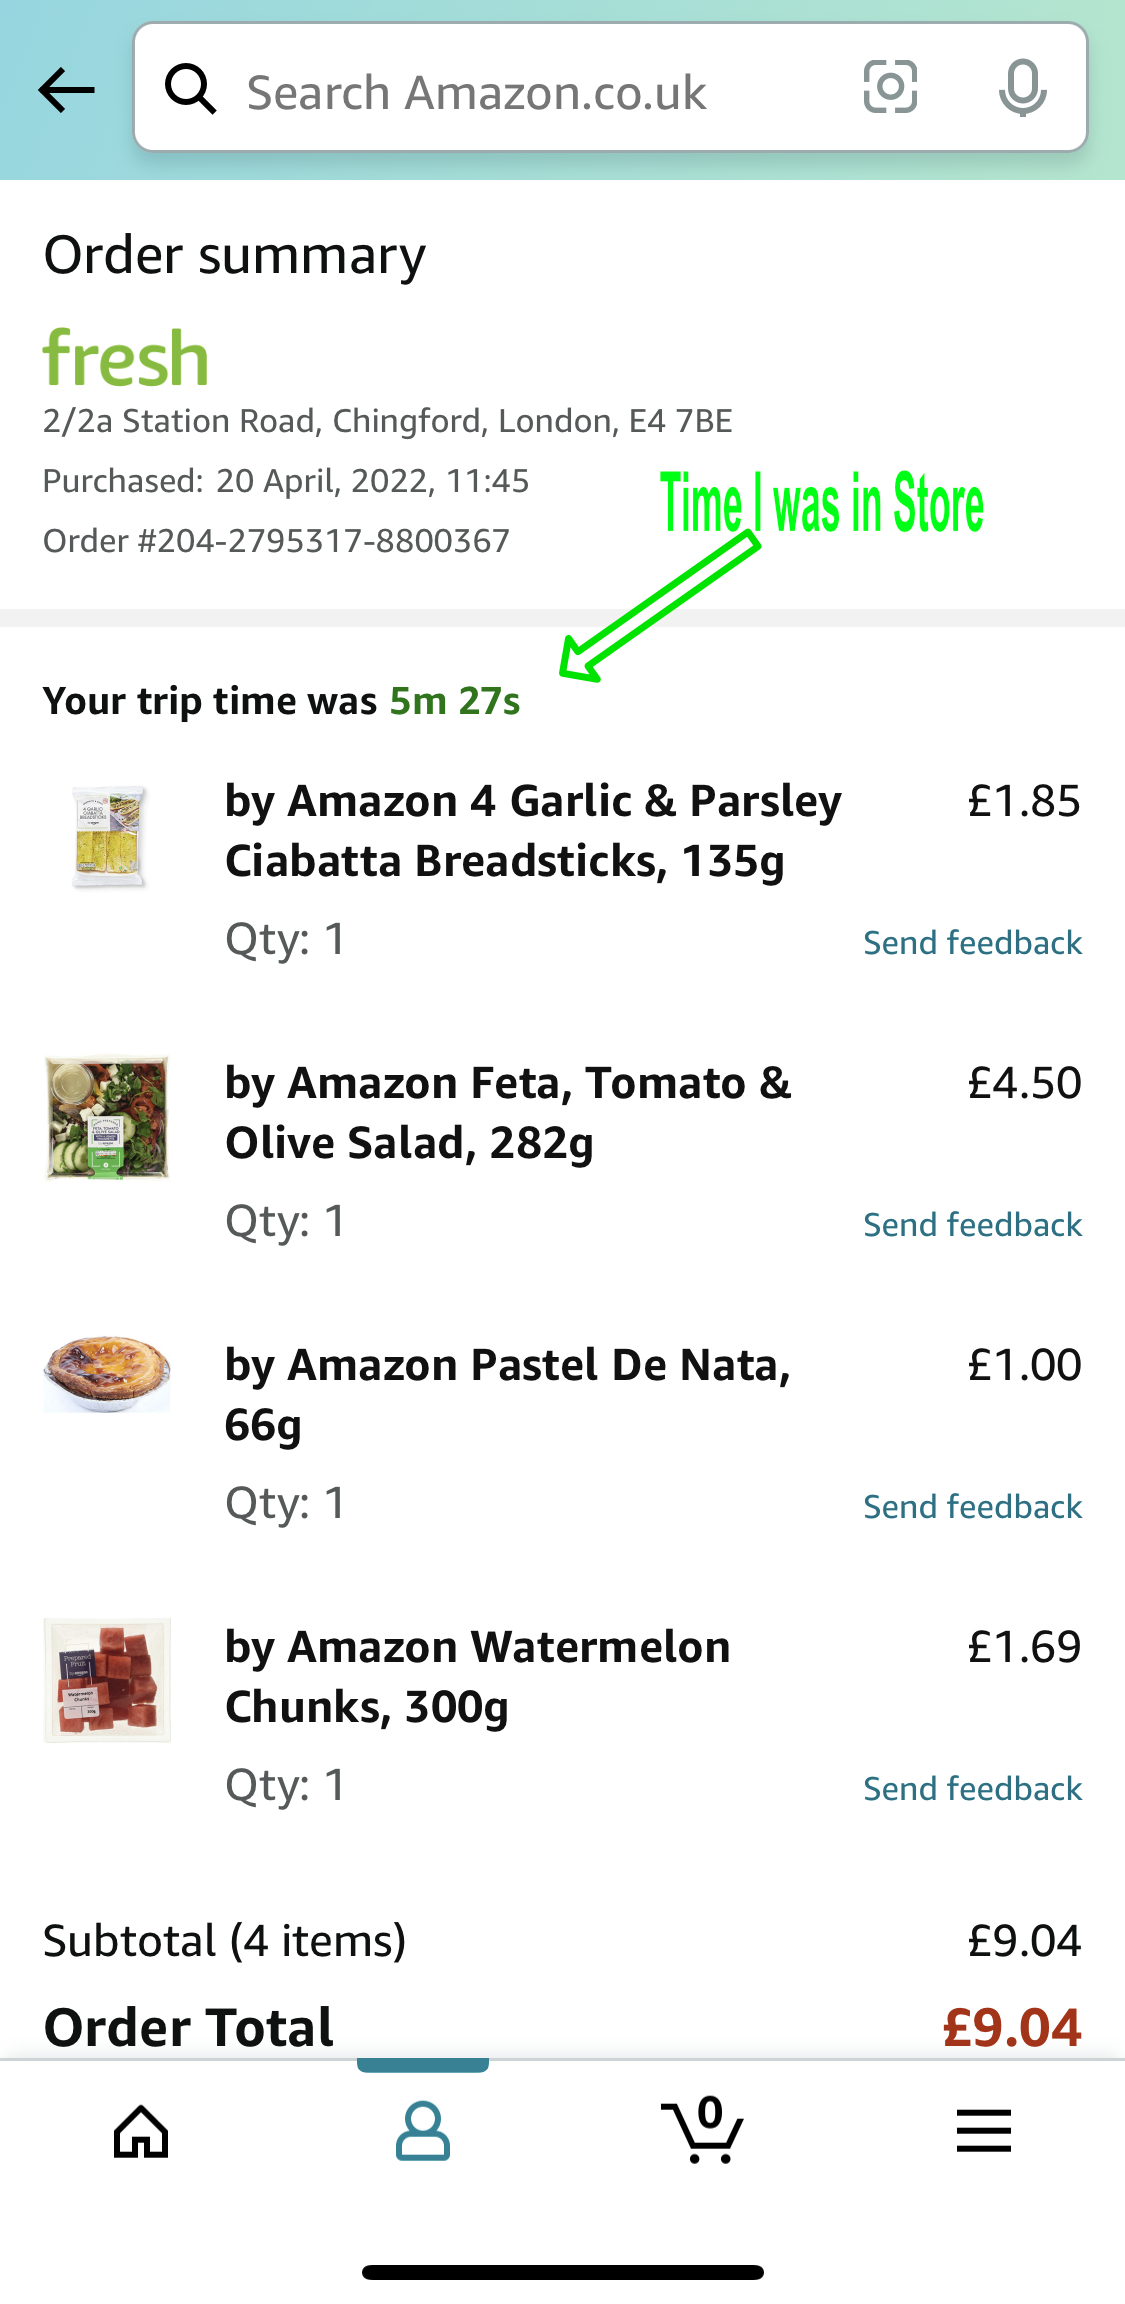Click the Search Amazon.co.uk field
Viewport: 1125px width, 2304px height.
click(x=520, y=92)
